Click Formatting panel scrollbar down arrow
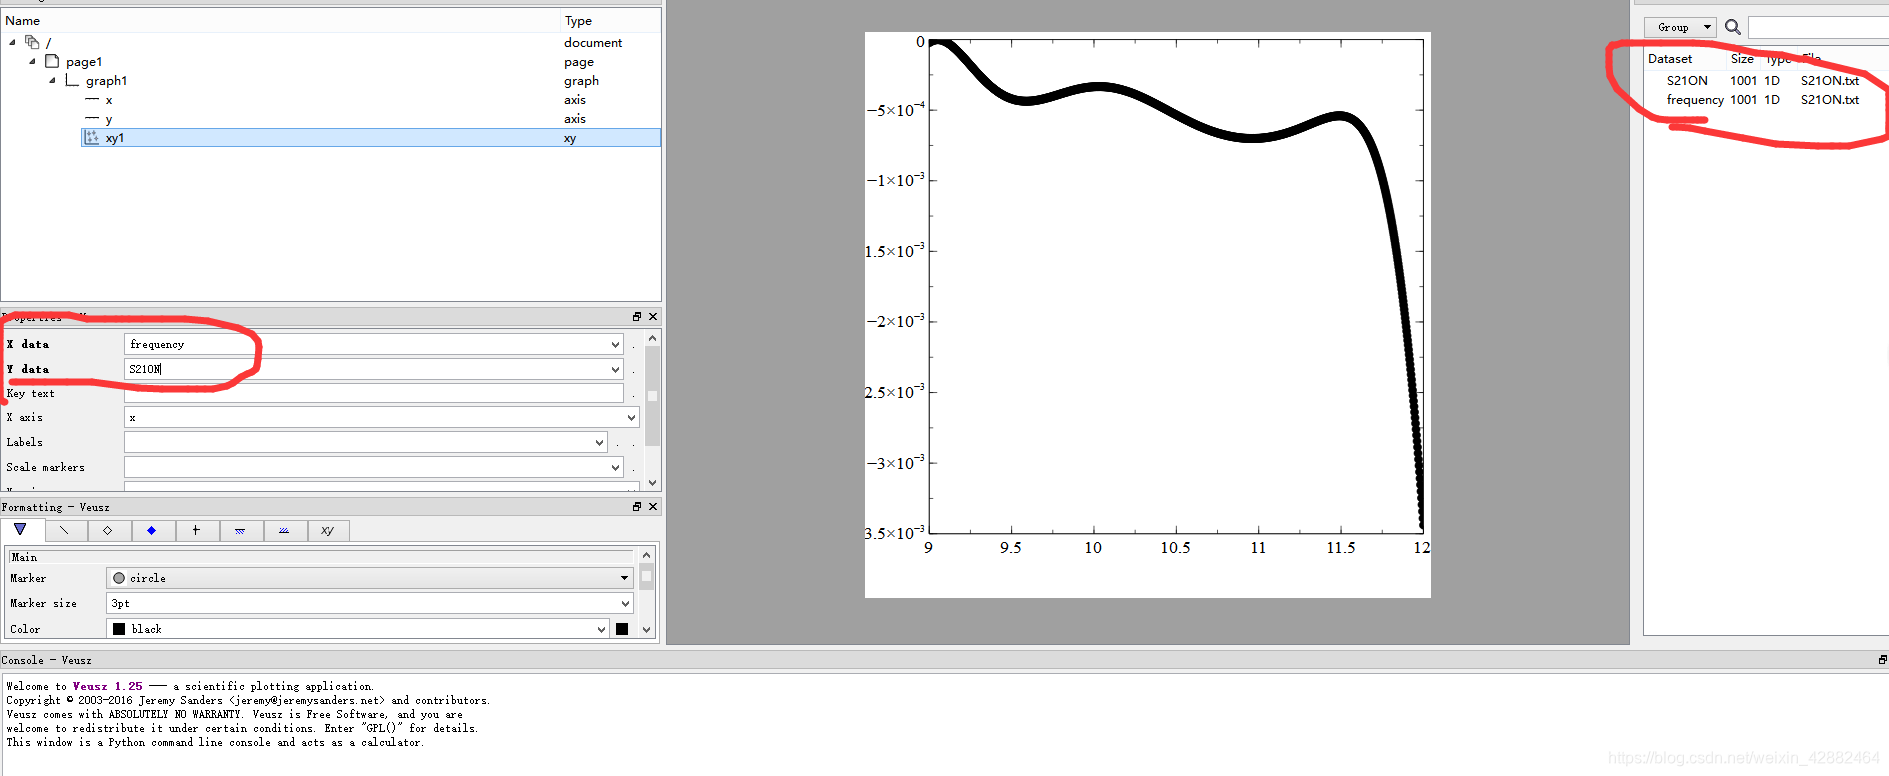1889x776 pixels. point(646,630)
